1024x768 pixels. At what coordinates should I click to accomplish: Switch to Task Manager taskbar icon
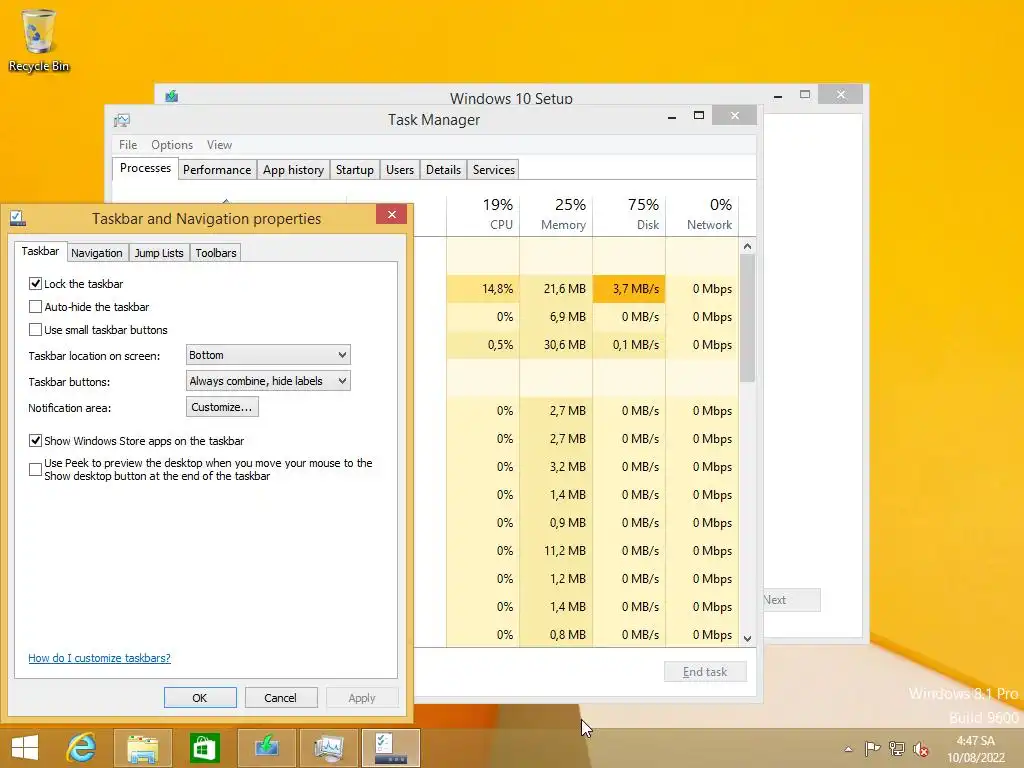point(328,748)
